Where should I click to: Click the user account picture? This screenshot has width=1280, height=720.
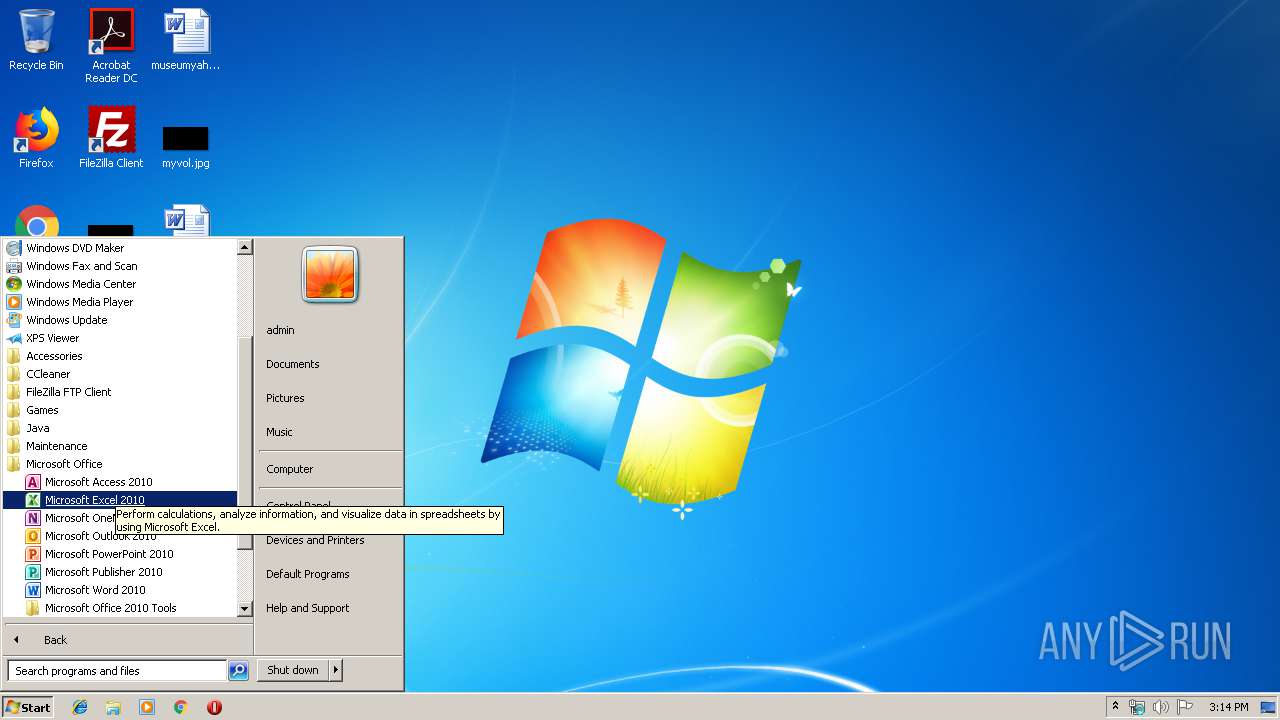click(x=330, y=274)
